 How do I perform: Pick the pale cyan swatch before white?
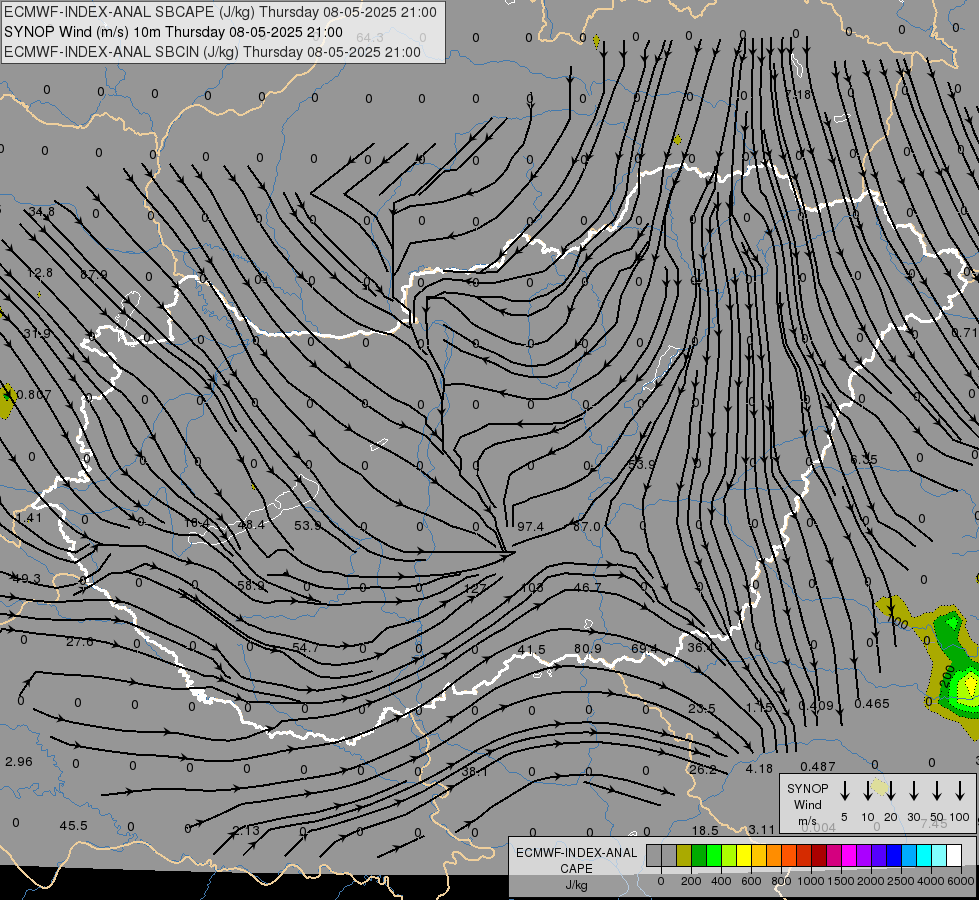(x=939, y=856)
